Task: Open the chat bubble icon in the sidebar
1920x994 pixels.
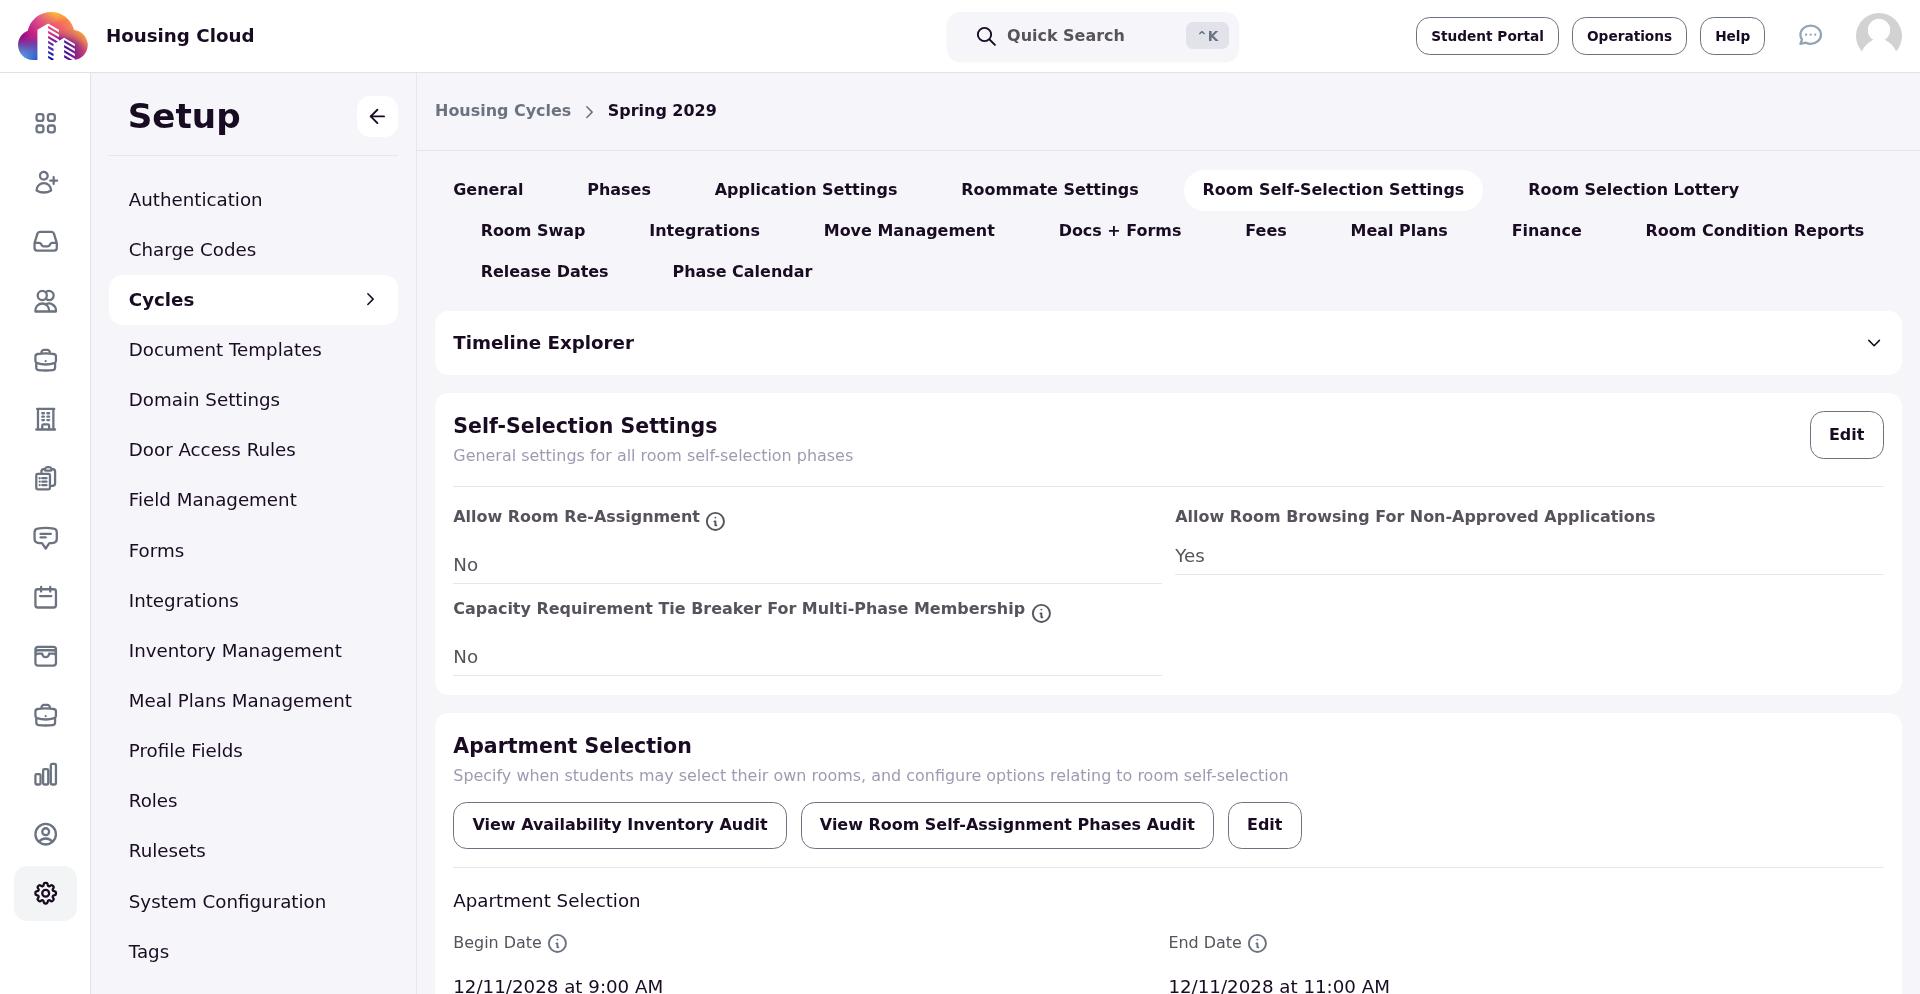Action: click(45, 538)
